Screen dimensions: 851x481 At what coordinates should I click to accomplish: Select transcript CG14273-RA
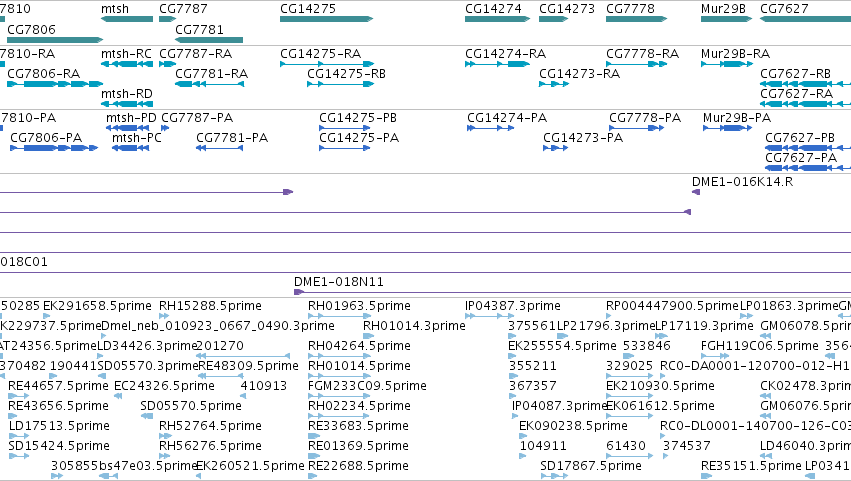[554, 84]
